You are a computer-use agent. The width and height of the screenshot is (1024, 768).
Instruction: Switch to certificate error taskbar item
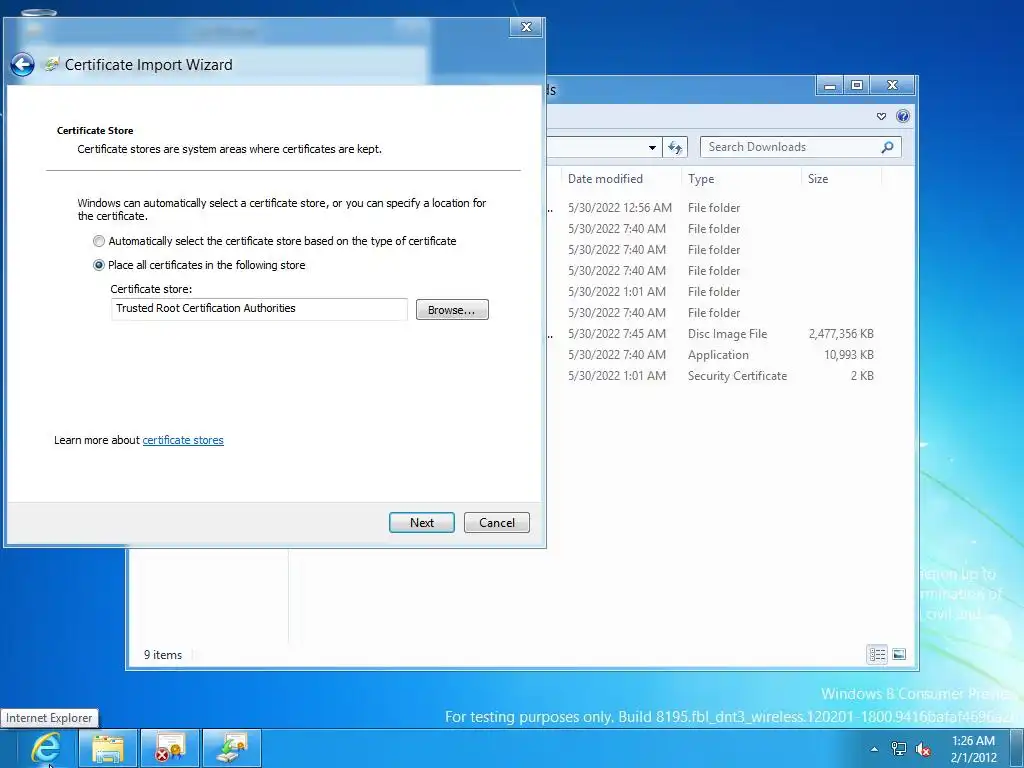tap(170, 748)
